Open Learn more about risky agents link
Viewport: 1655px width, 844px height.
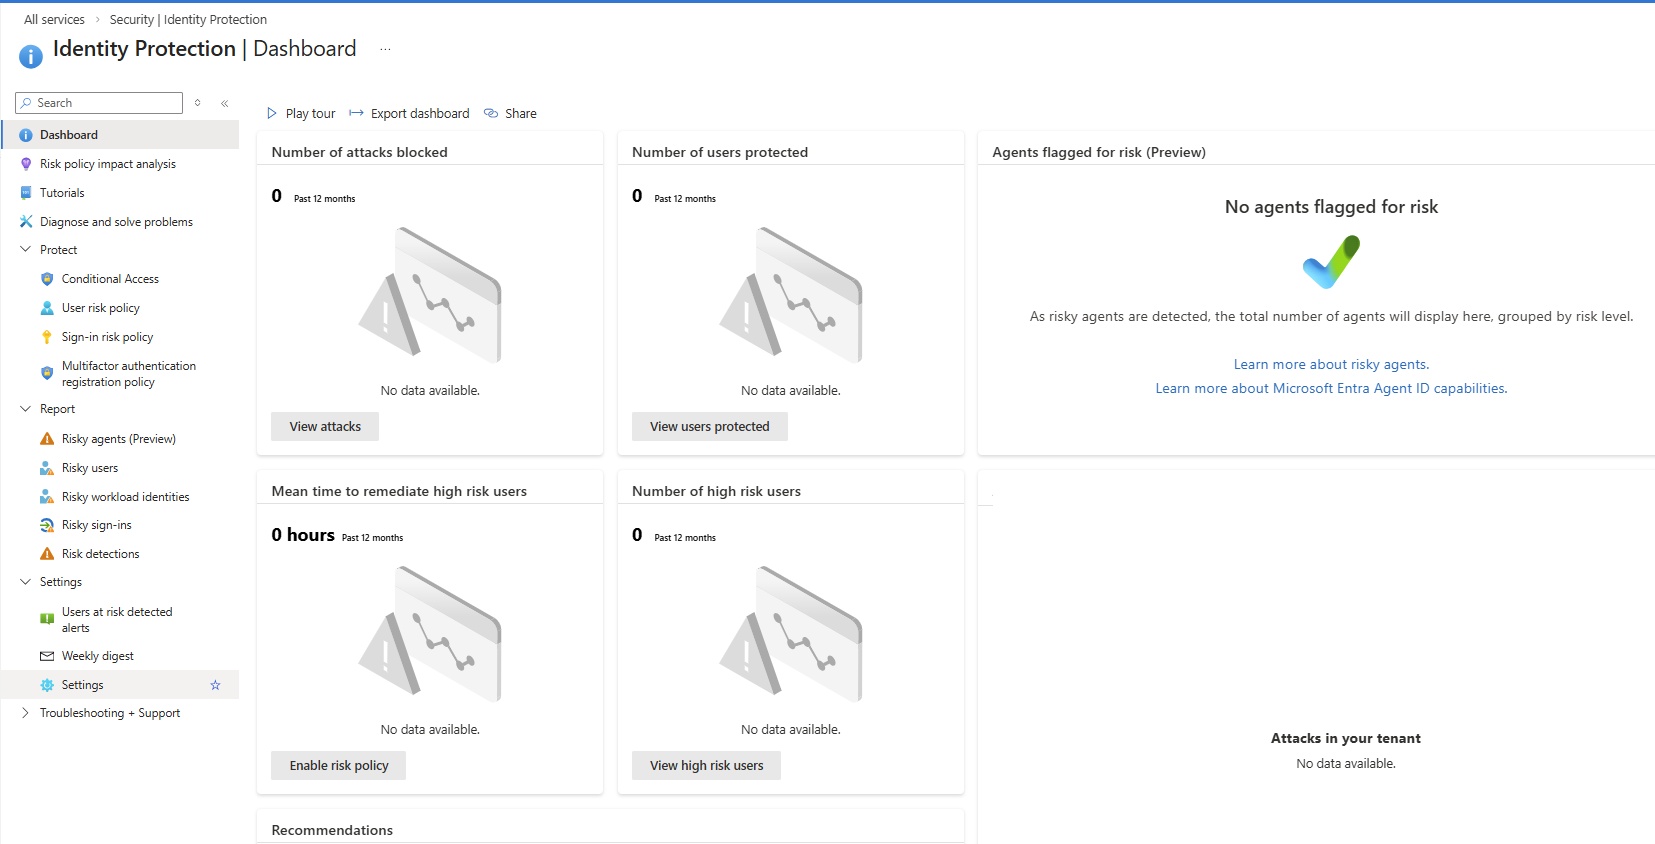pos(1331,365)
